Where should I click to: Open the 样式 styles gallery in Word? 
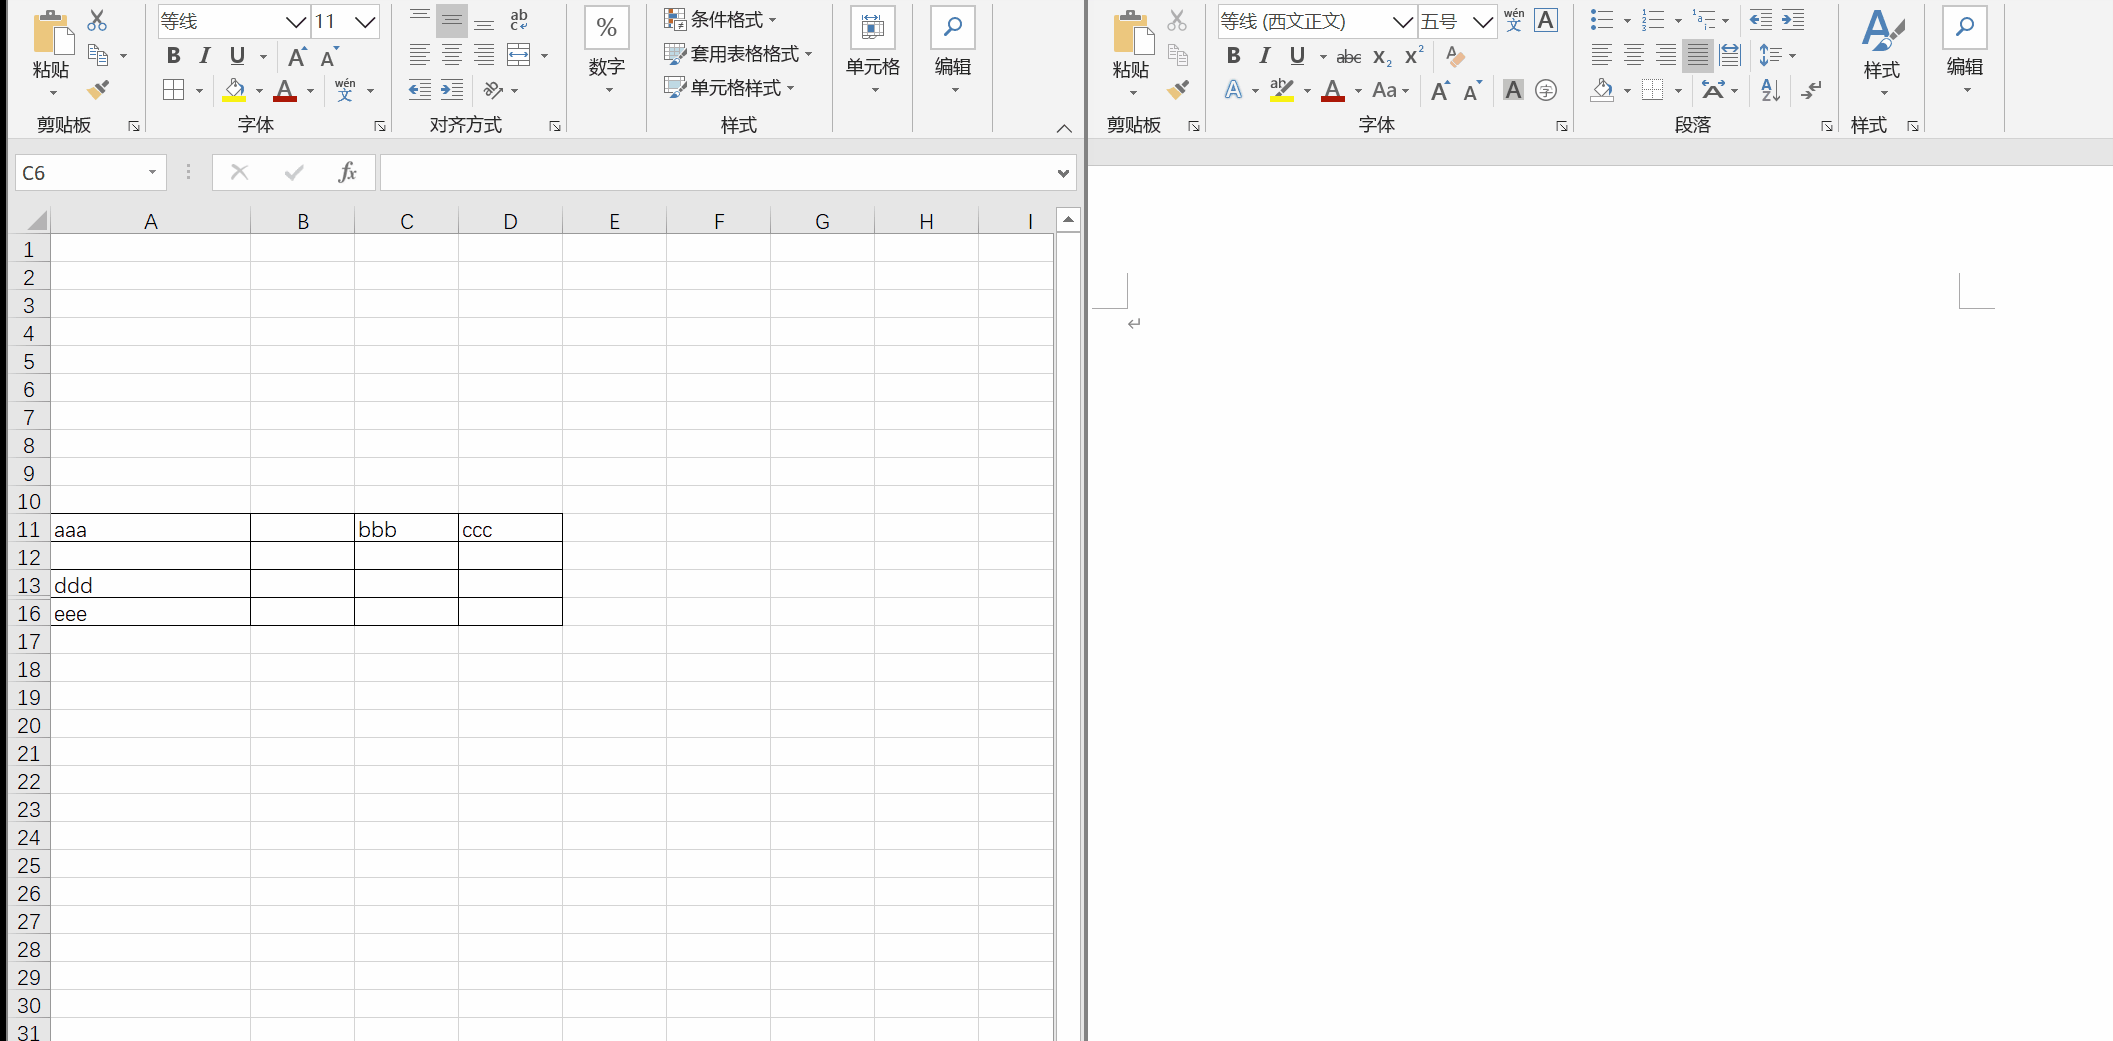pyautogui.click(x=1882, y=52)
